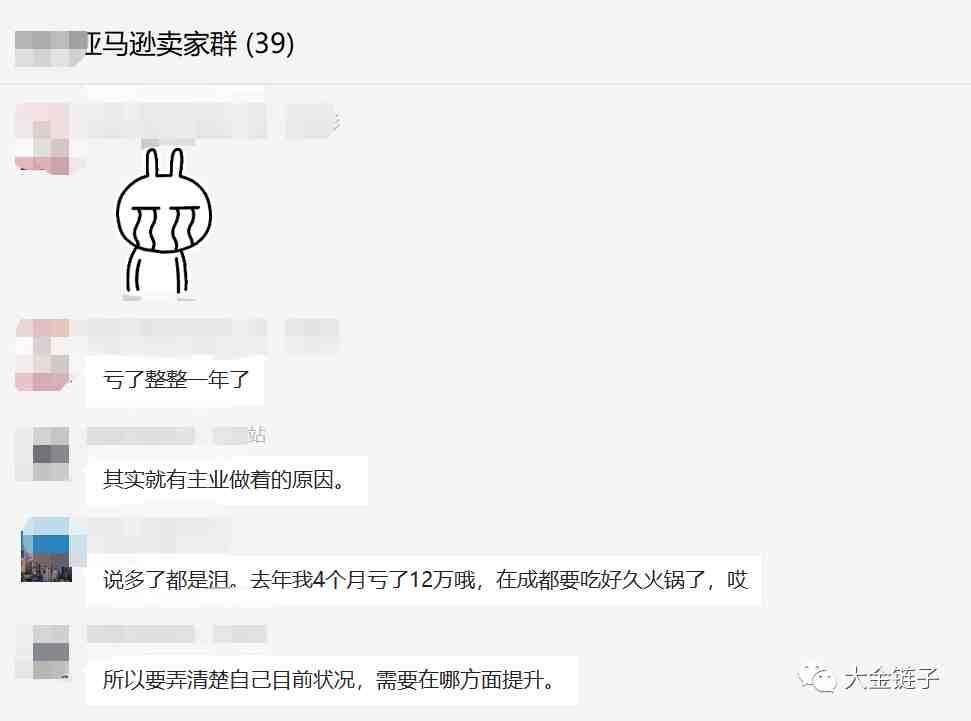
Task: Click avatar beside 所以要弄清楚自己目前状况 message
Action: (43, 653)
